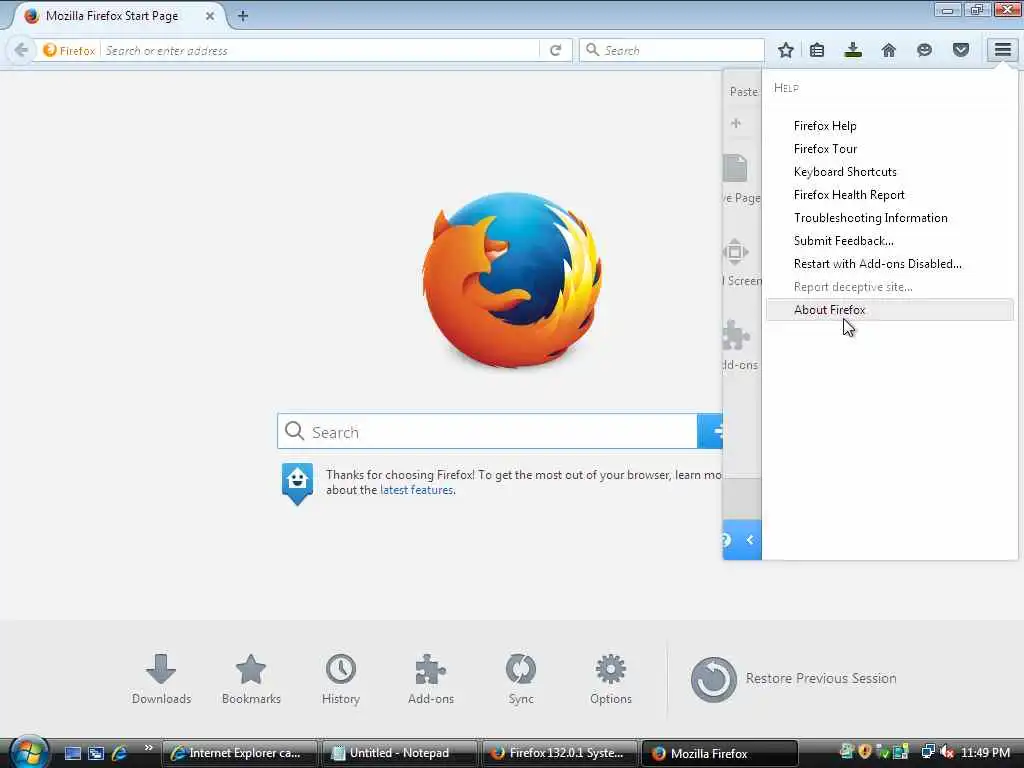Go to home page icon
1024x768 pixels.
[889, 50]
